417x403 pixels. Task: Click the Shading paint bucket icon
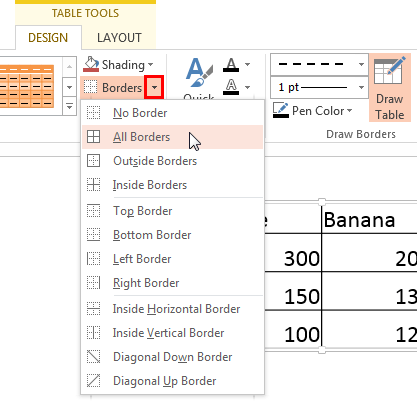pos(91,64)
